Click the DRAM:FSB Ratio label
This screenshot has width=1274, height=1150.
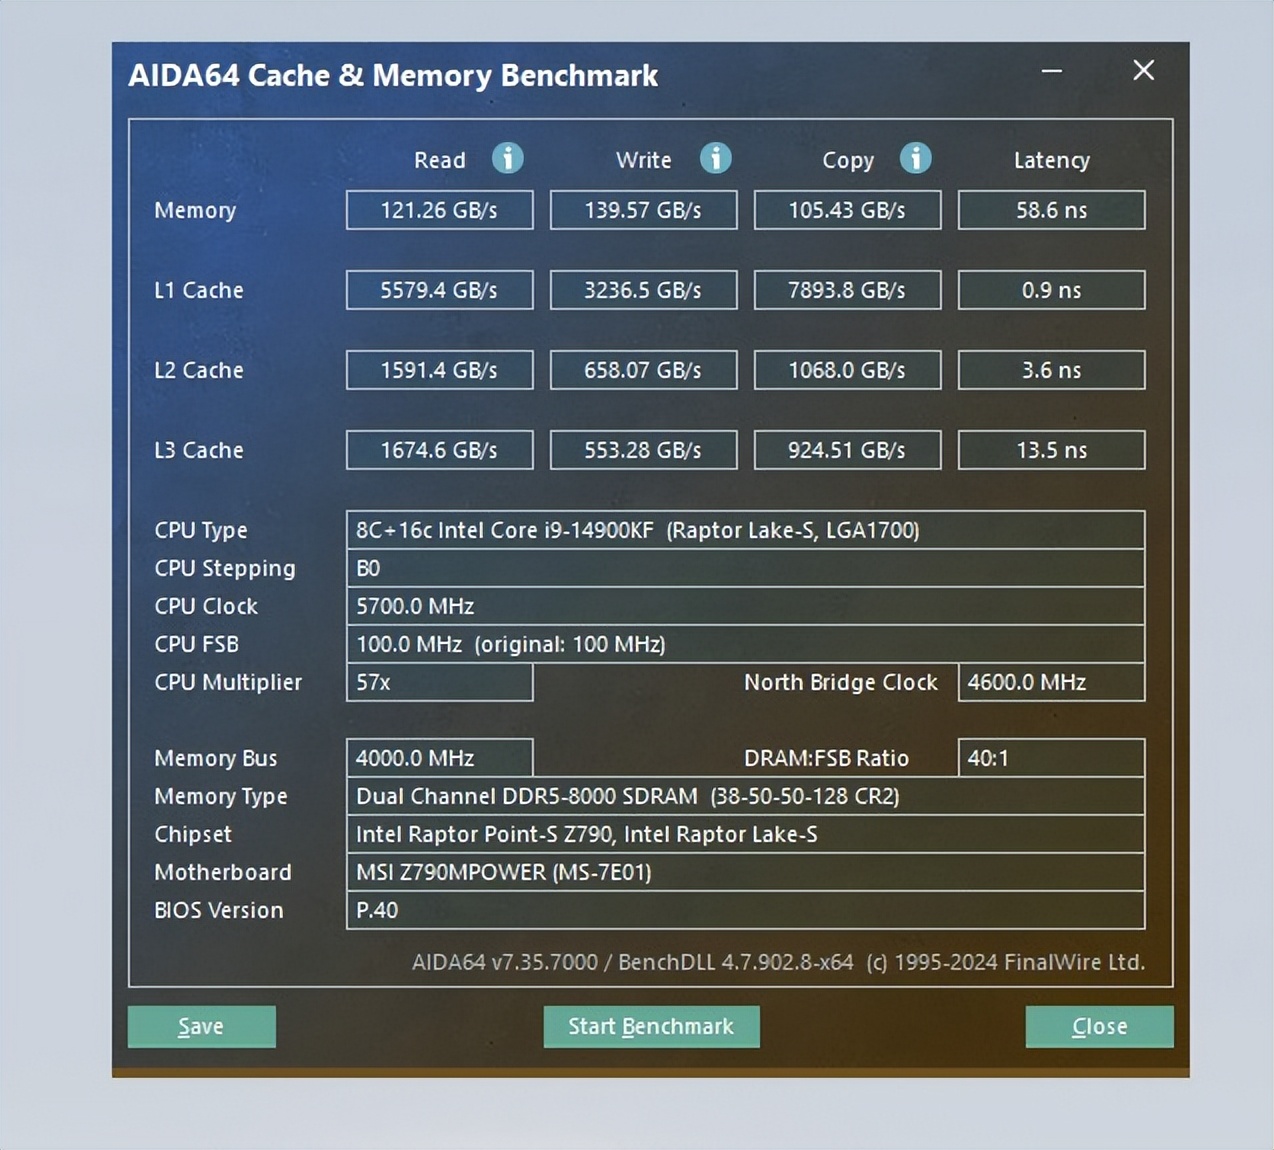[827, 758]
